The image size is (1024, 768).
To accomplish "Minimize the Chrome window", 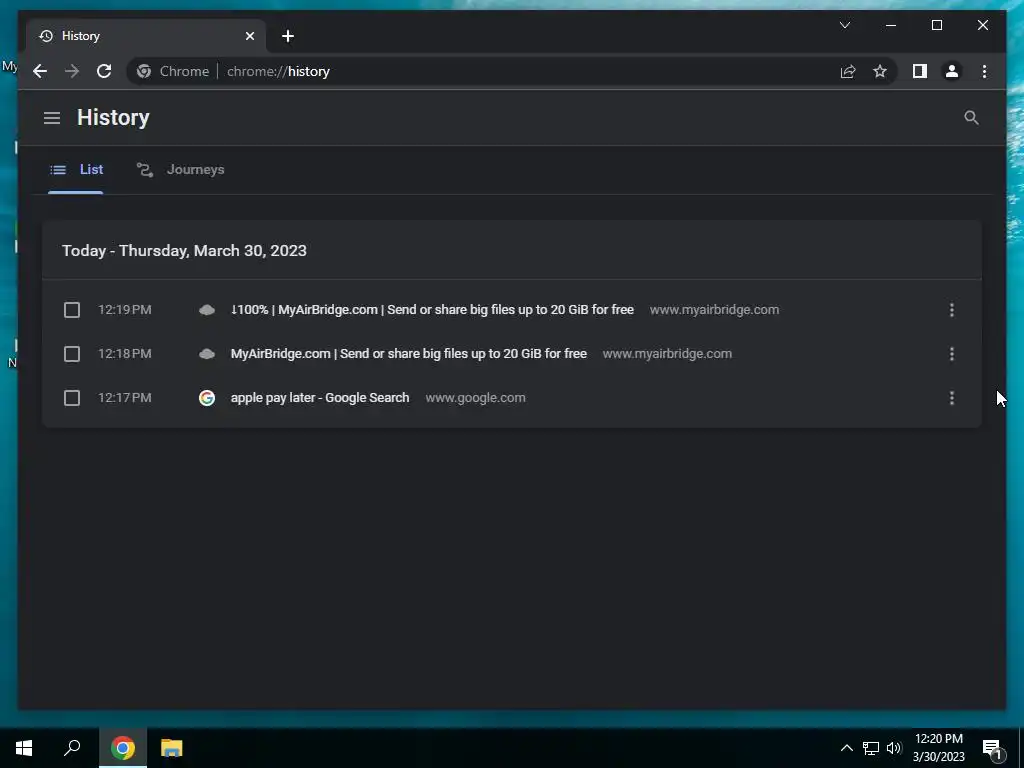I will (x=891, y=25).
